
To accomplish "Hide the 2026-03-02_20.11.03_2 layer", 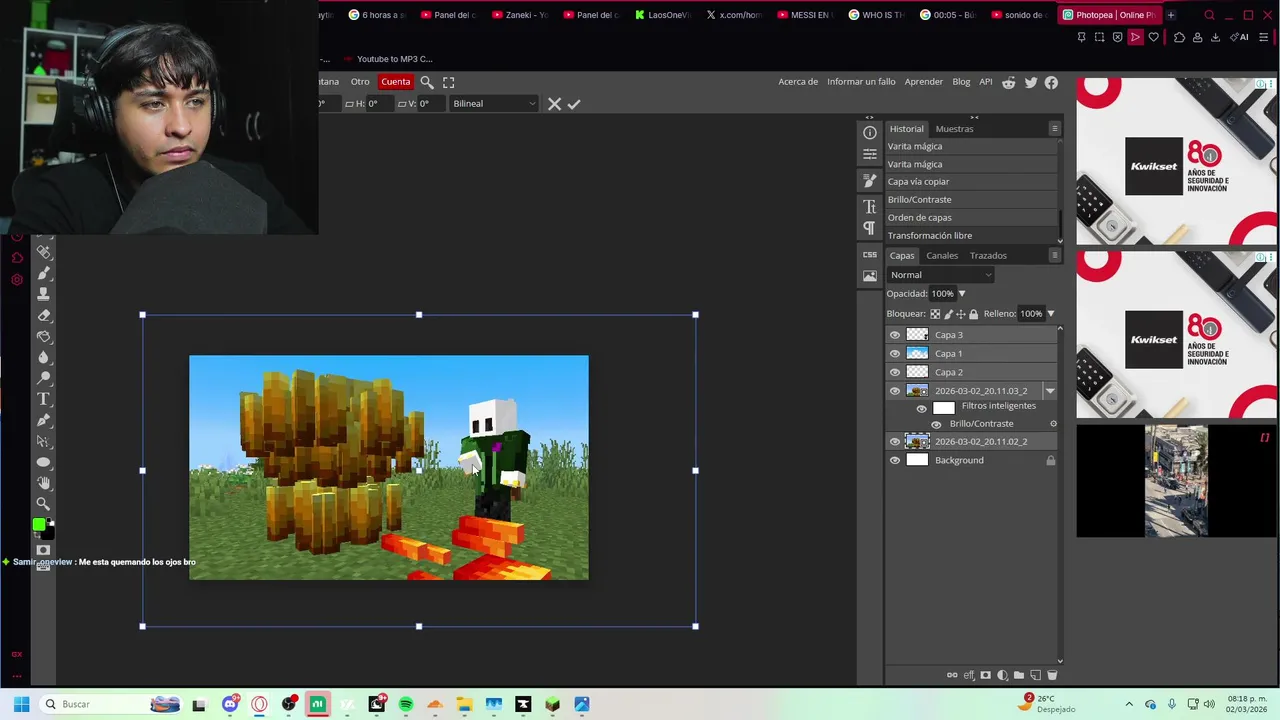I will tap(895, 391).
